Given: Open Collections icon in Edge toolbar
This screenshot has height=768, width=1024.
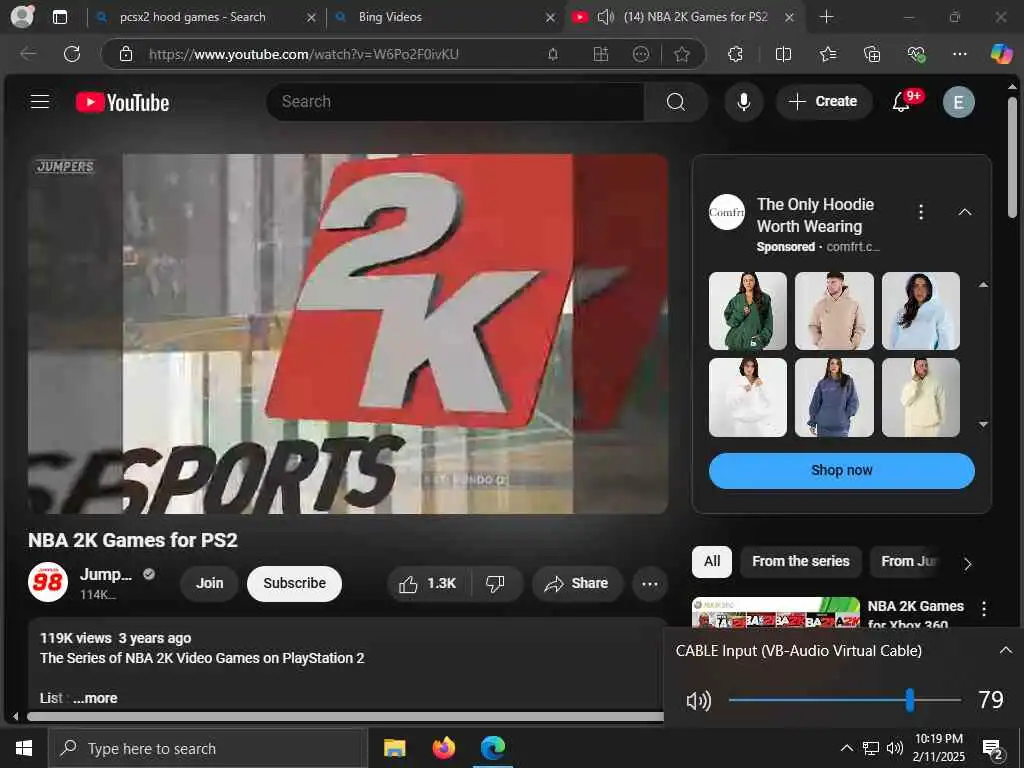Looking at the screenshot, I should tap(872, 54).
